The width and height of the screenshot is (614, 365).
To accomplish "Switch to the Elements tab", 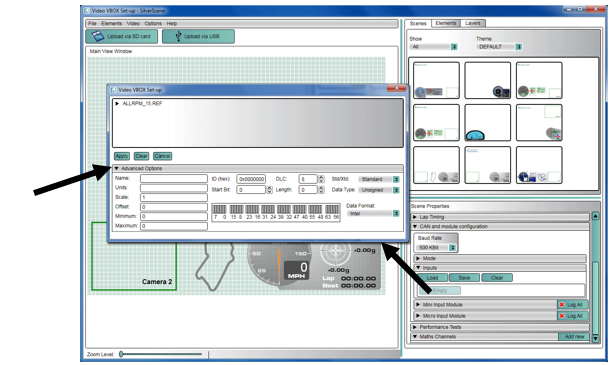I will [x=446, y=23].
